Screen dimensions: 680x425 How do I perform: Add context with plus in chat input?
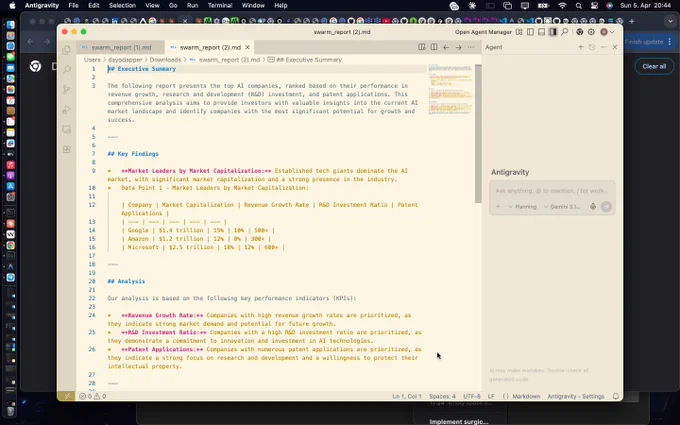pos(498,207)
